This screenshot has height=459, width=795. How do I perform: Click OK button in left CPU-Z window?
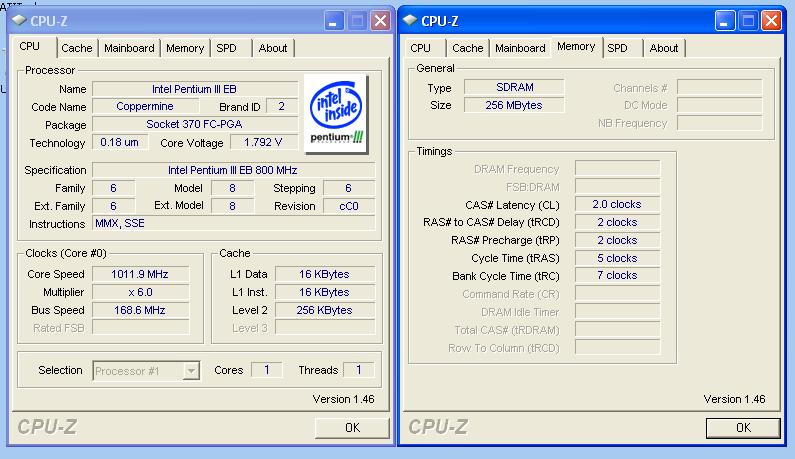pos(352,428)
